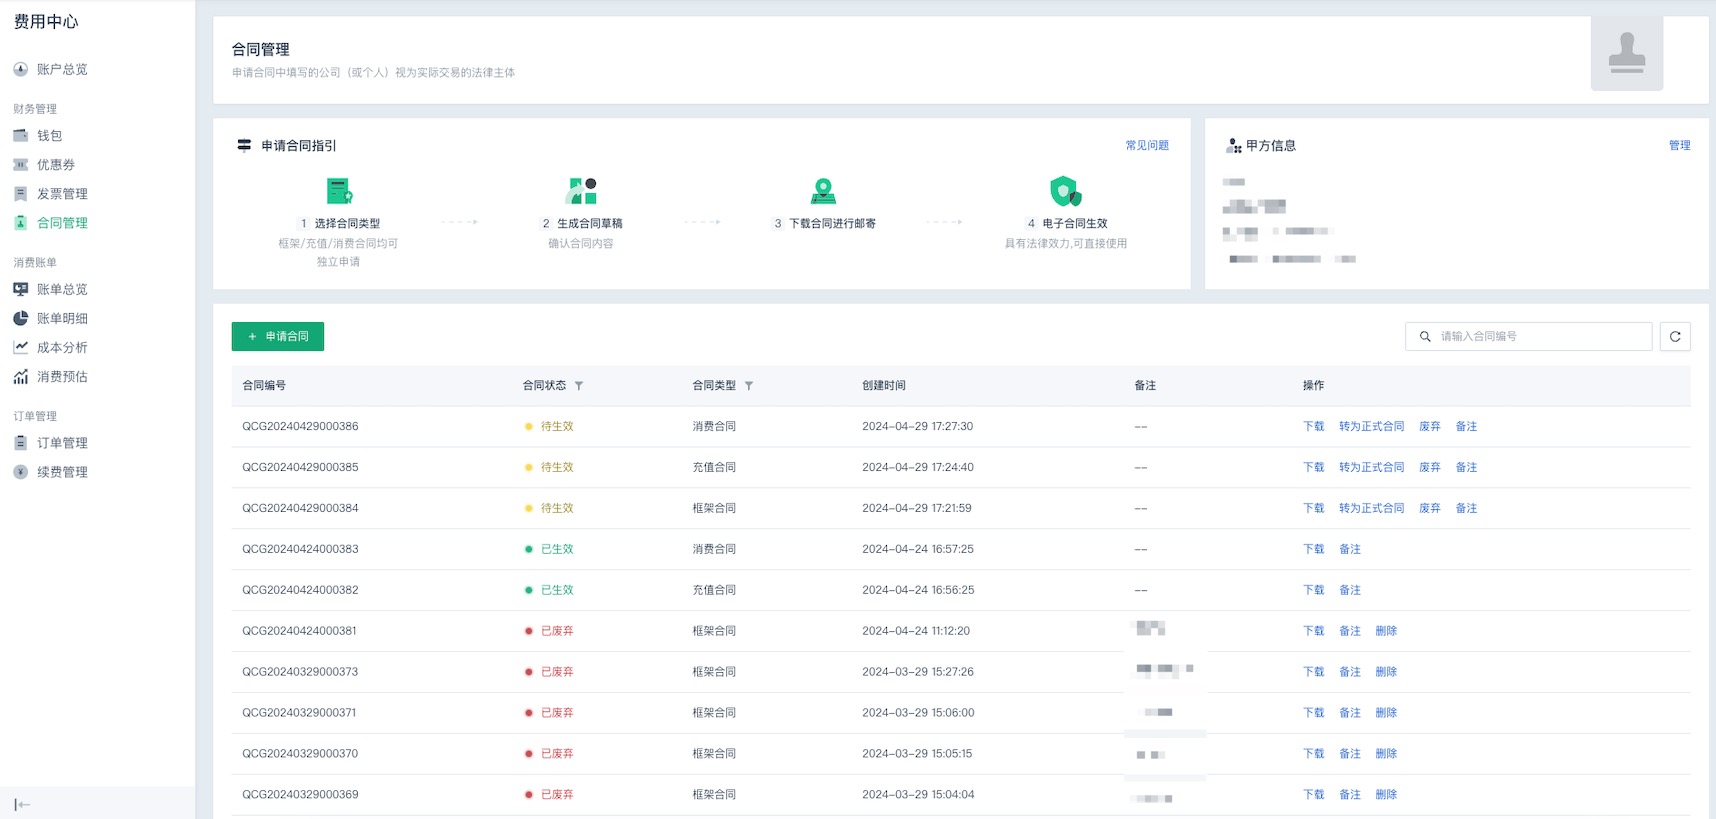Open the 常见问题 link
1716x819 pixels.
tap(1147, 146)
